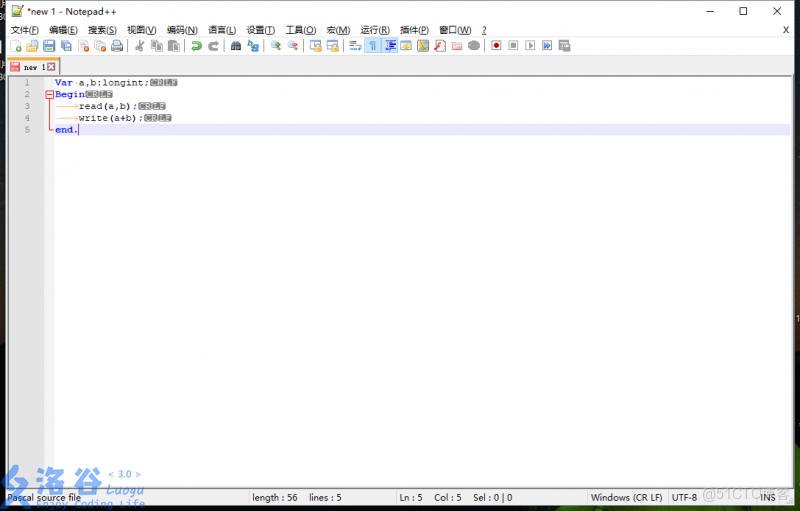Image resolution: width=800 pixels, height=511 pixels.
Task: Click the X at menu bar right end
Action: click(786, 30)
